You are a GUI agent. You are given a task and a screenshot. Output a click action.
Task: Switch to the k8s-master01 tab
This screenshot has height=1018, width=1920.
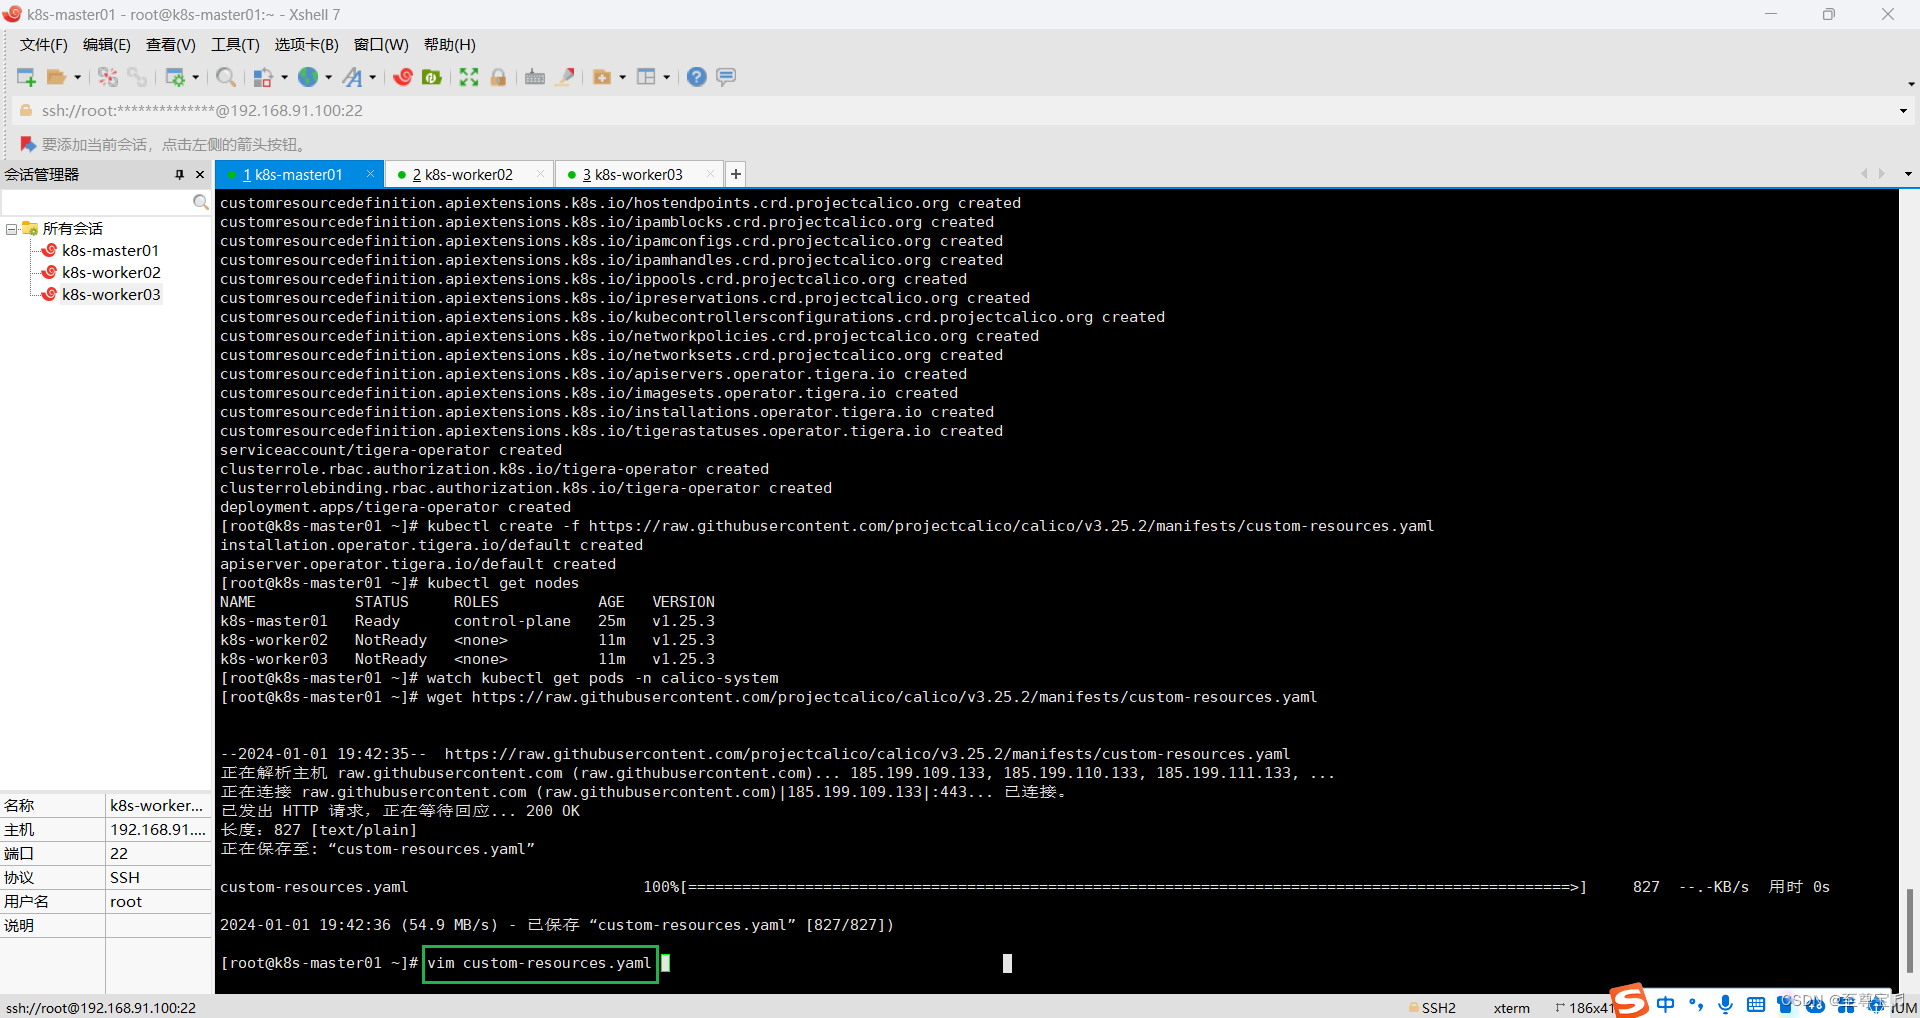click(292, 174)
